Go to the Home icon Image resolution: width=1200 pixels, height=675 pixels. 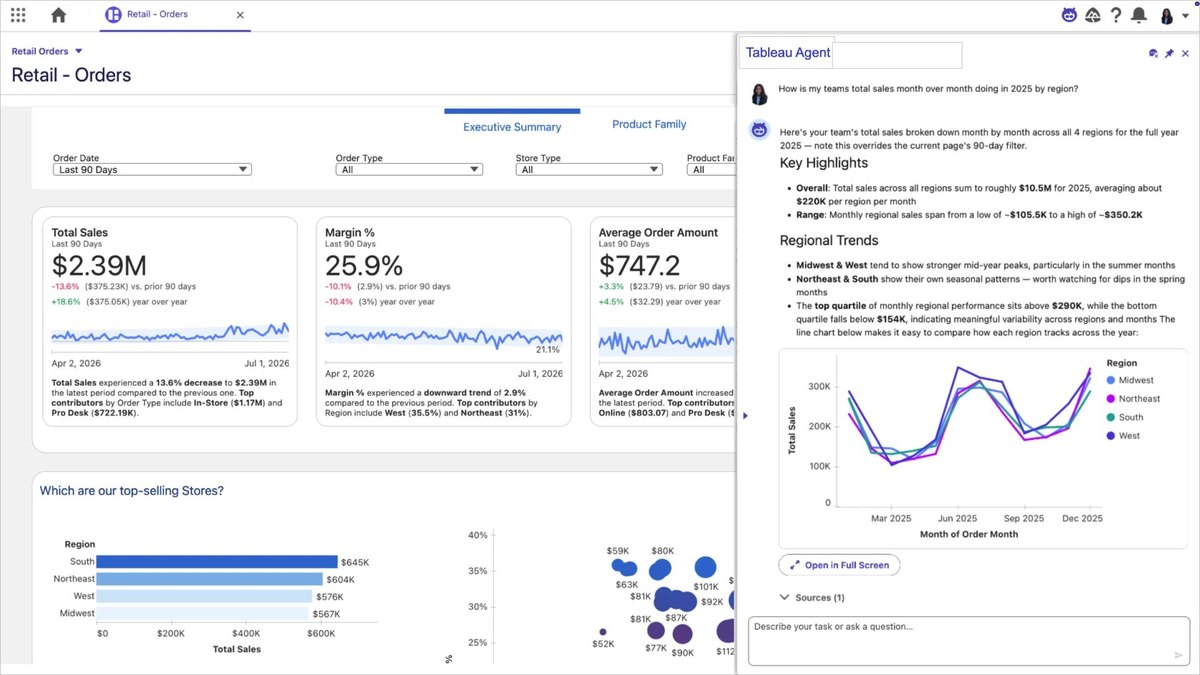point(59,15)
